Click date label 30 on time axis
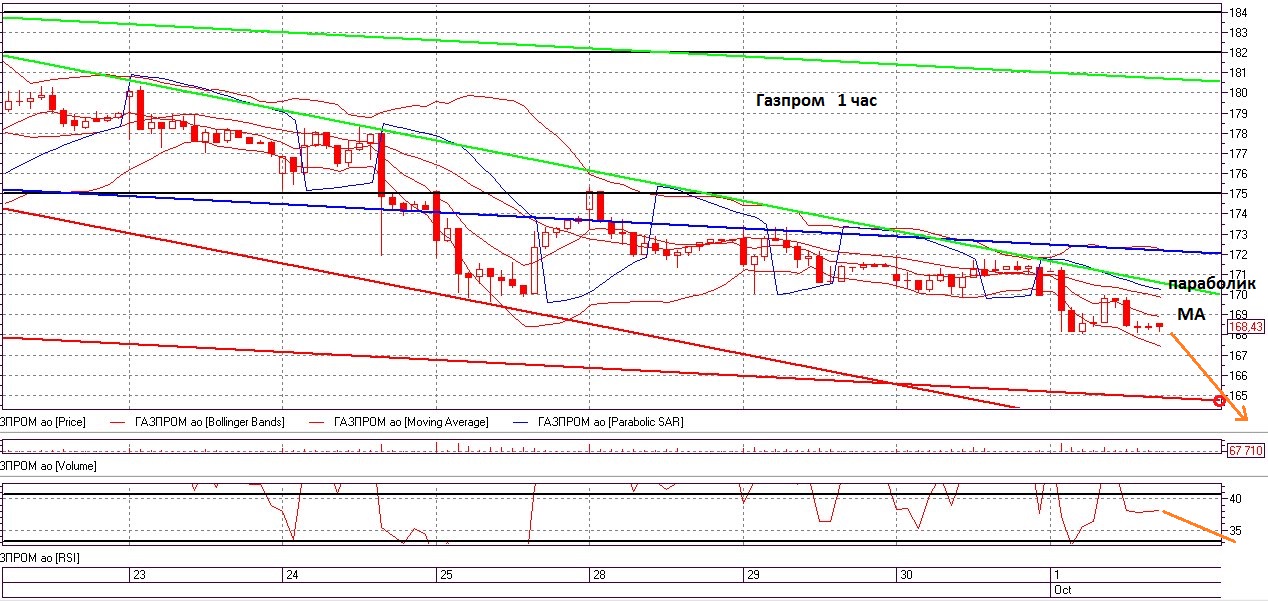 pos(906,575)
